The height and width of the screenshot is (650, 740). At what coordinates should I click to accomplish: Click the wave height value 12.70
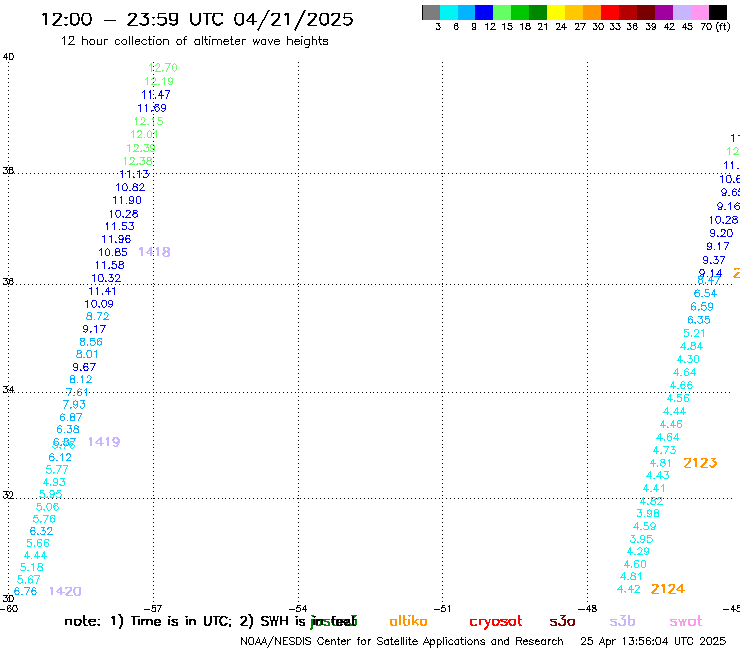(x=163, y=68)
